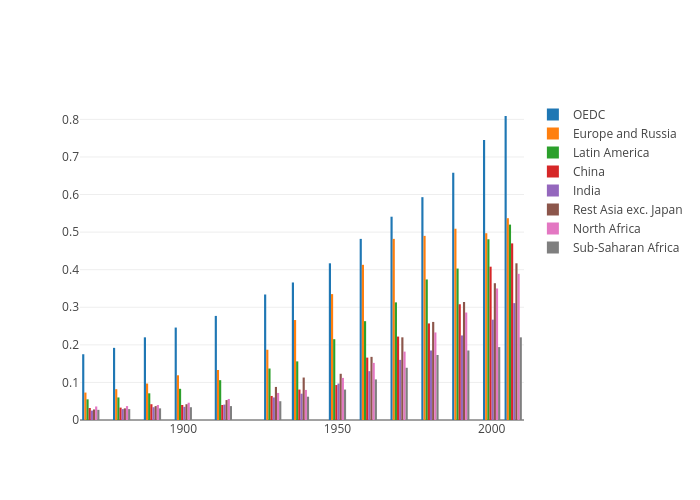
Task: Click the orange Europe and Russia swatch
Action: click(553, 133)
